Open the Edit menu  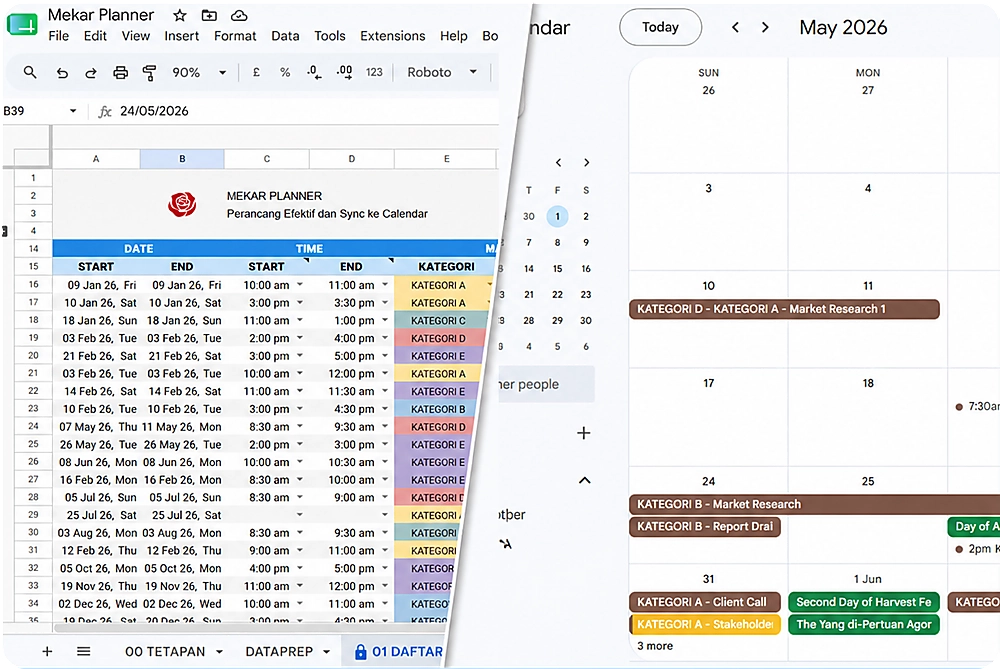point(95,36)
